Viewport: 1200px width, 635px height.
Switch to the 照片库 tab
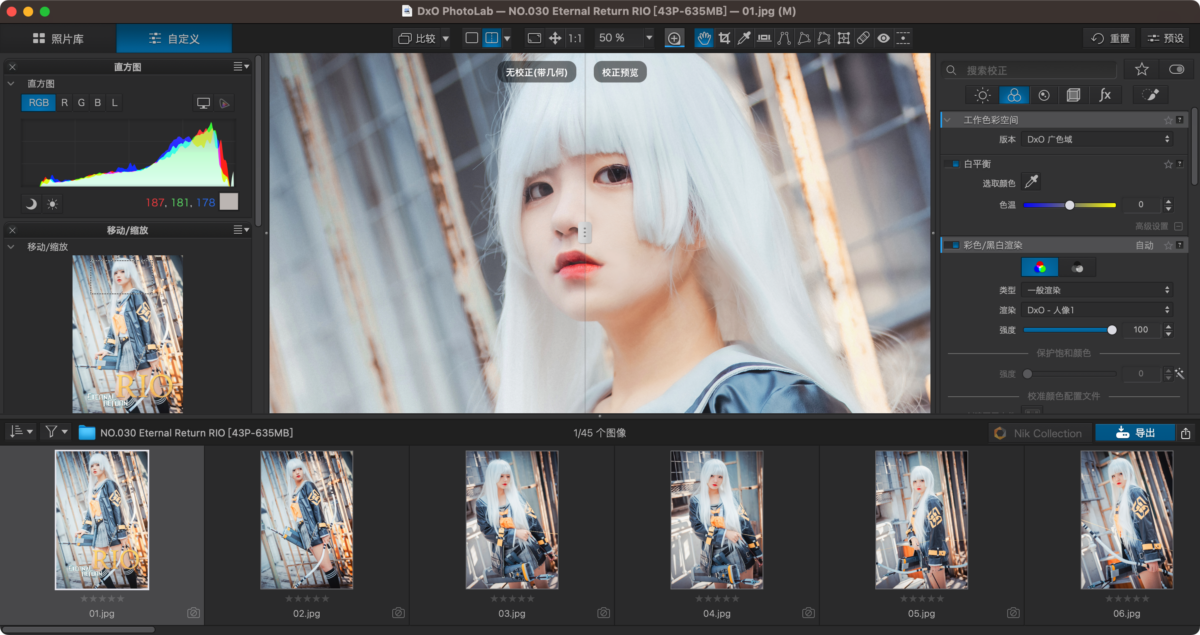tap(58, 38)
